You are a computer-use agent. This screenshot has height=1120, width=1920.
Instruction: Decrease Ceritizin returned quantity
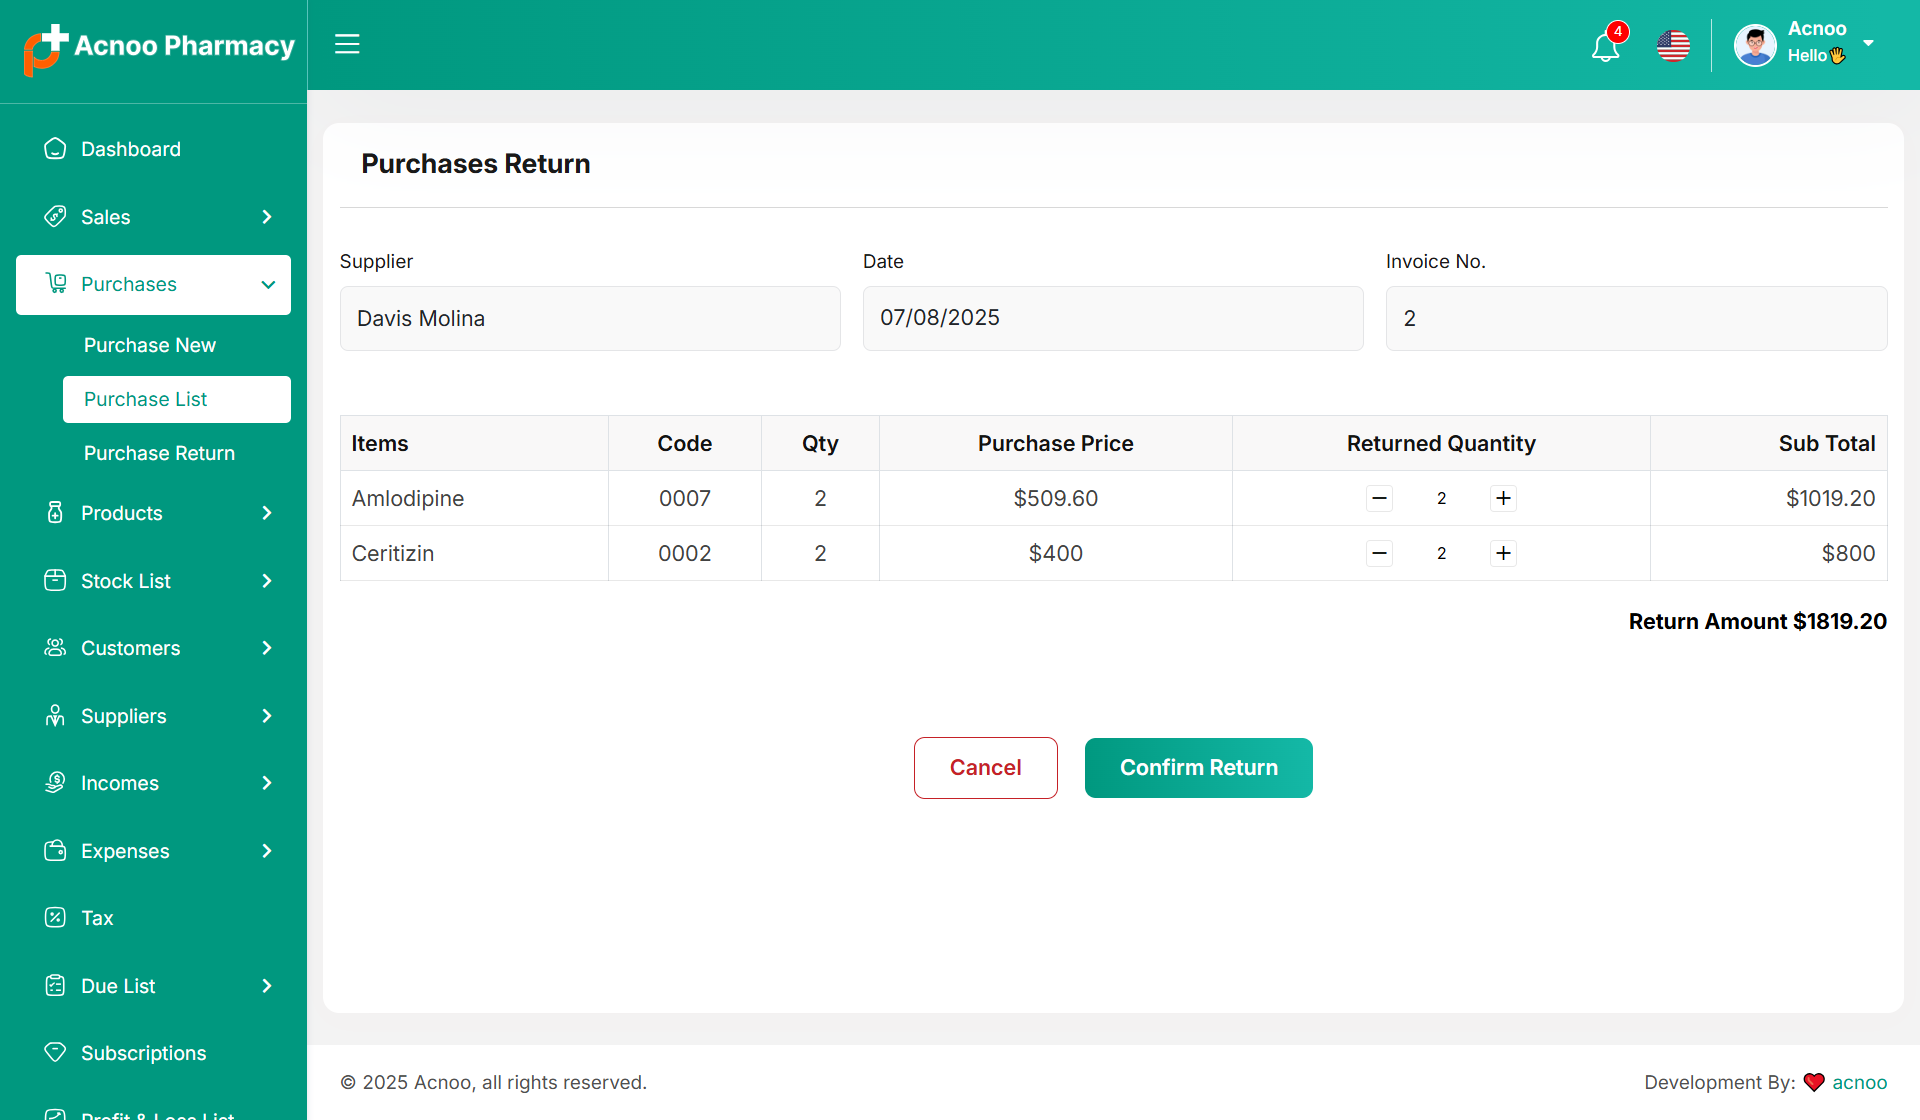[1379, 553]
